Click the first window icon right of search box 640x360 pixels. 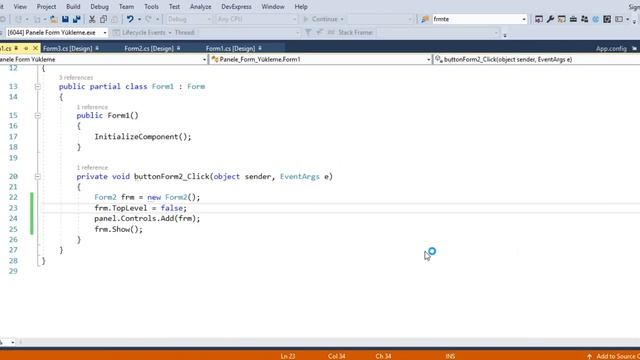click(x=539, y=19)
